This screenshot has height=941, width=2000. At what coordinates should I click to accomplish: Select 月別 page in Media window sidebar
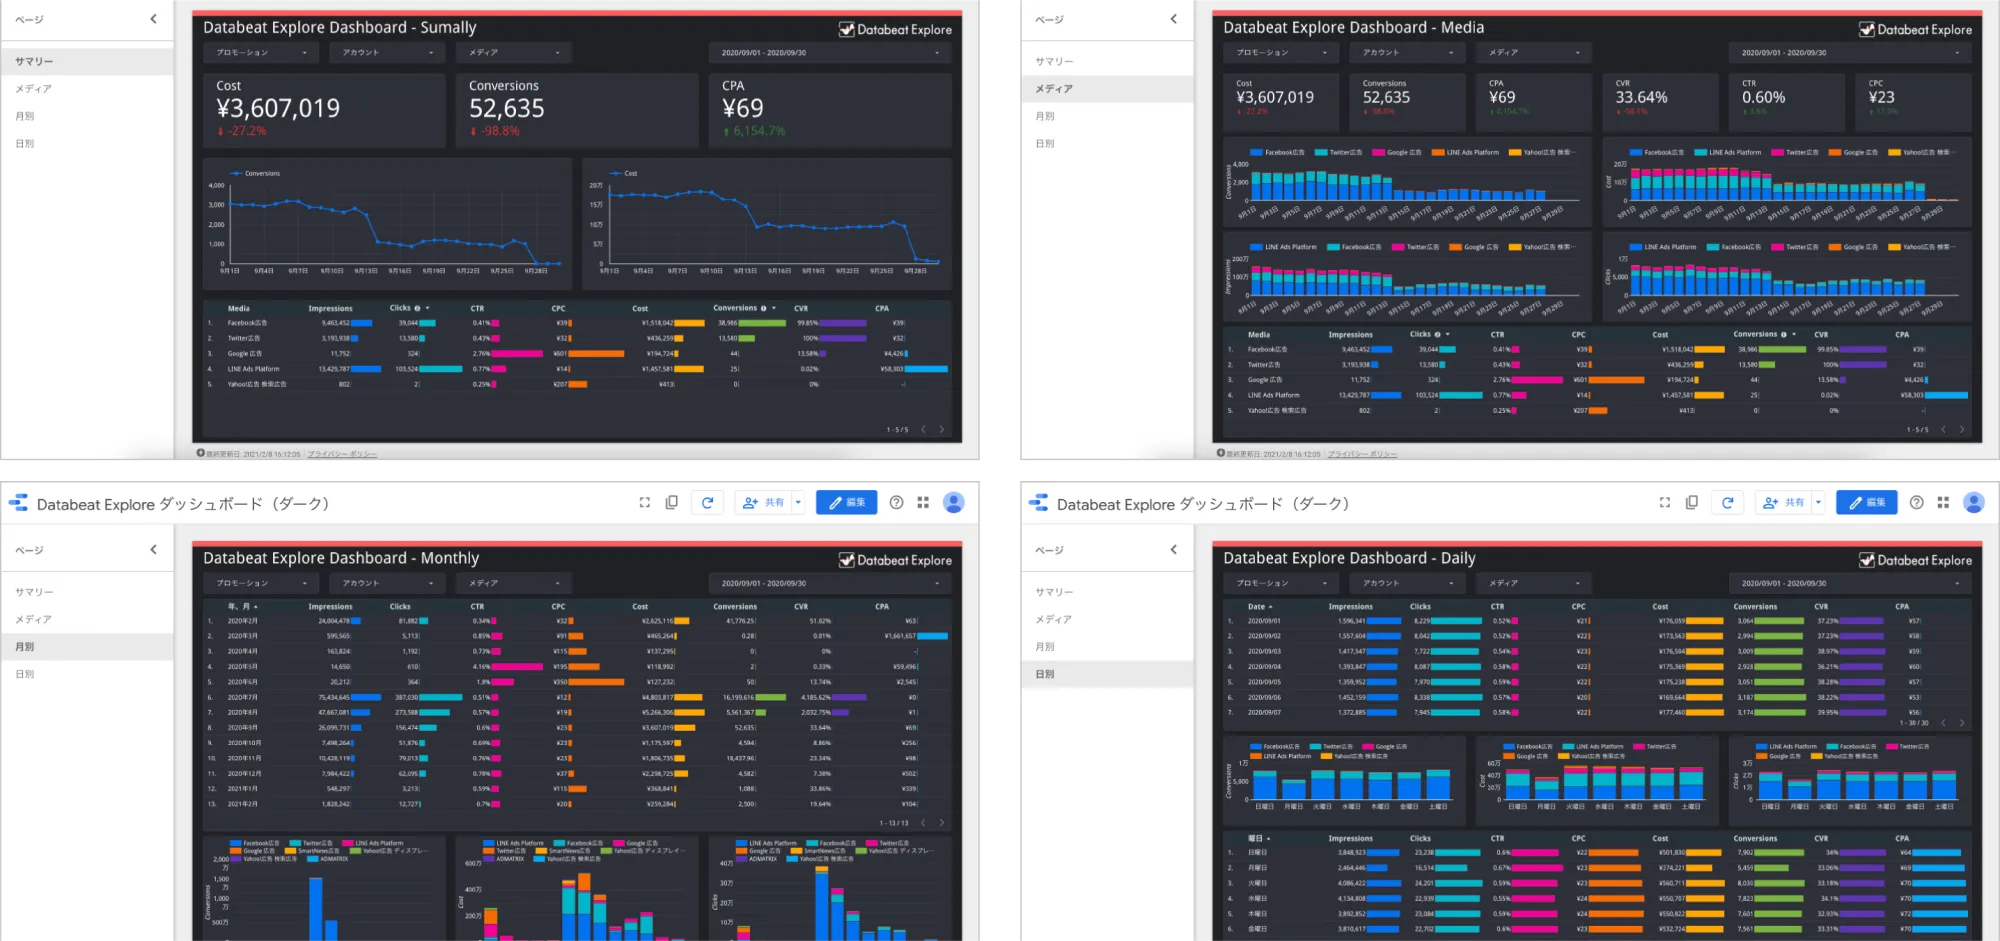(1107, 116)
